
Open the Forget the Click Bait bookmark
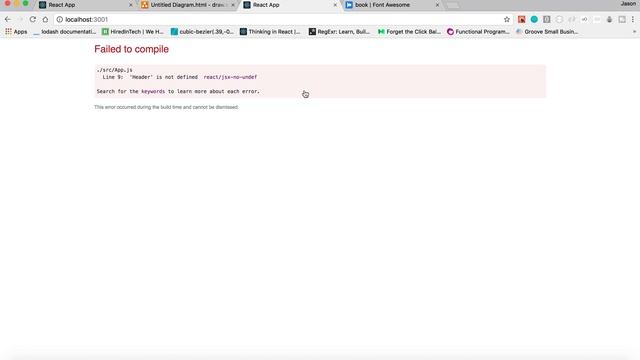[409, 31]
